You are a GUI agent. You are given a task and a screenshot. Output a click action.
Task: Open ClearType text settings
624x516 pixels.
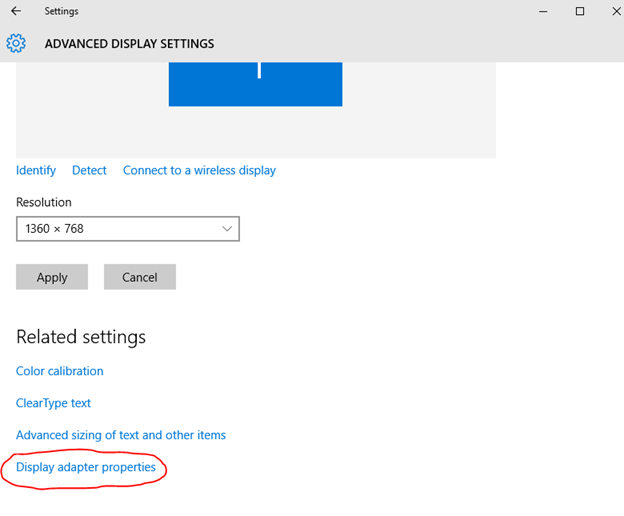coord(53,403)
